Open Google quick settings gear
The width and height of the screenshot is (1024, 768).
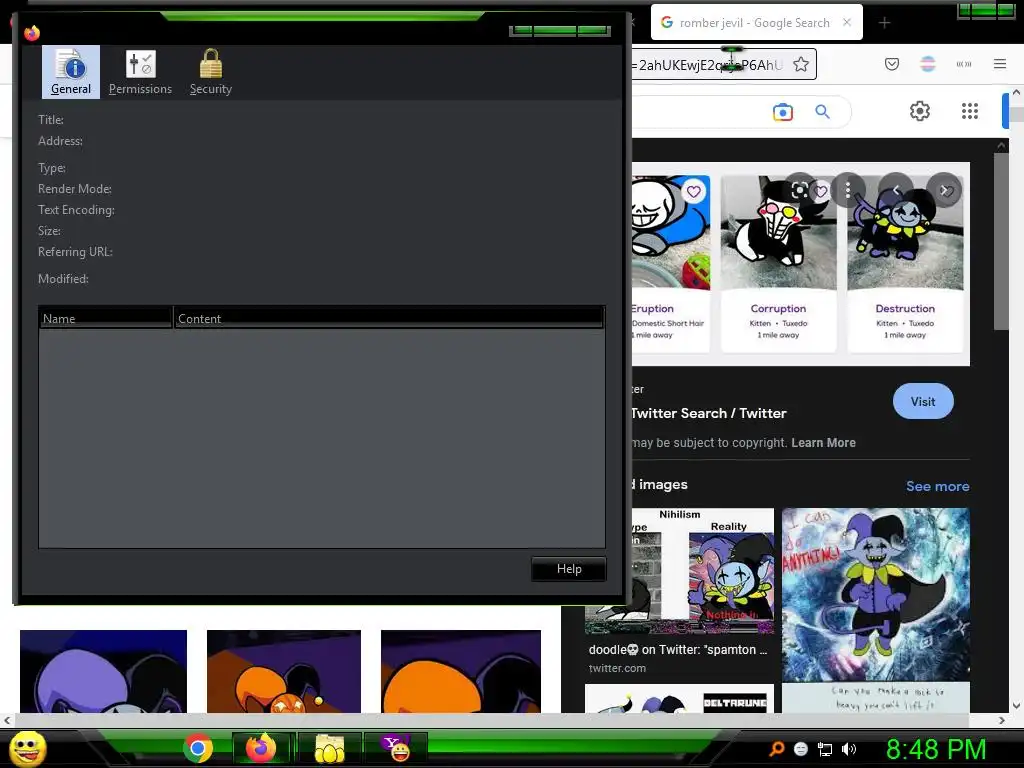(x=920, y=111)
